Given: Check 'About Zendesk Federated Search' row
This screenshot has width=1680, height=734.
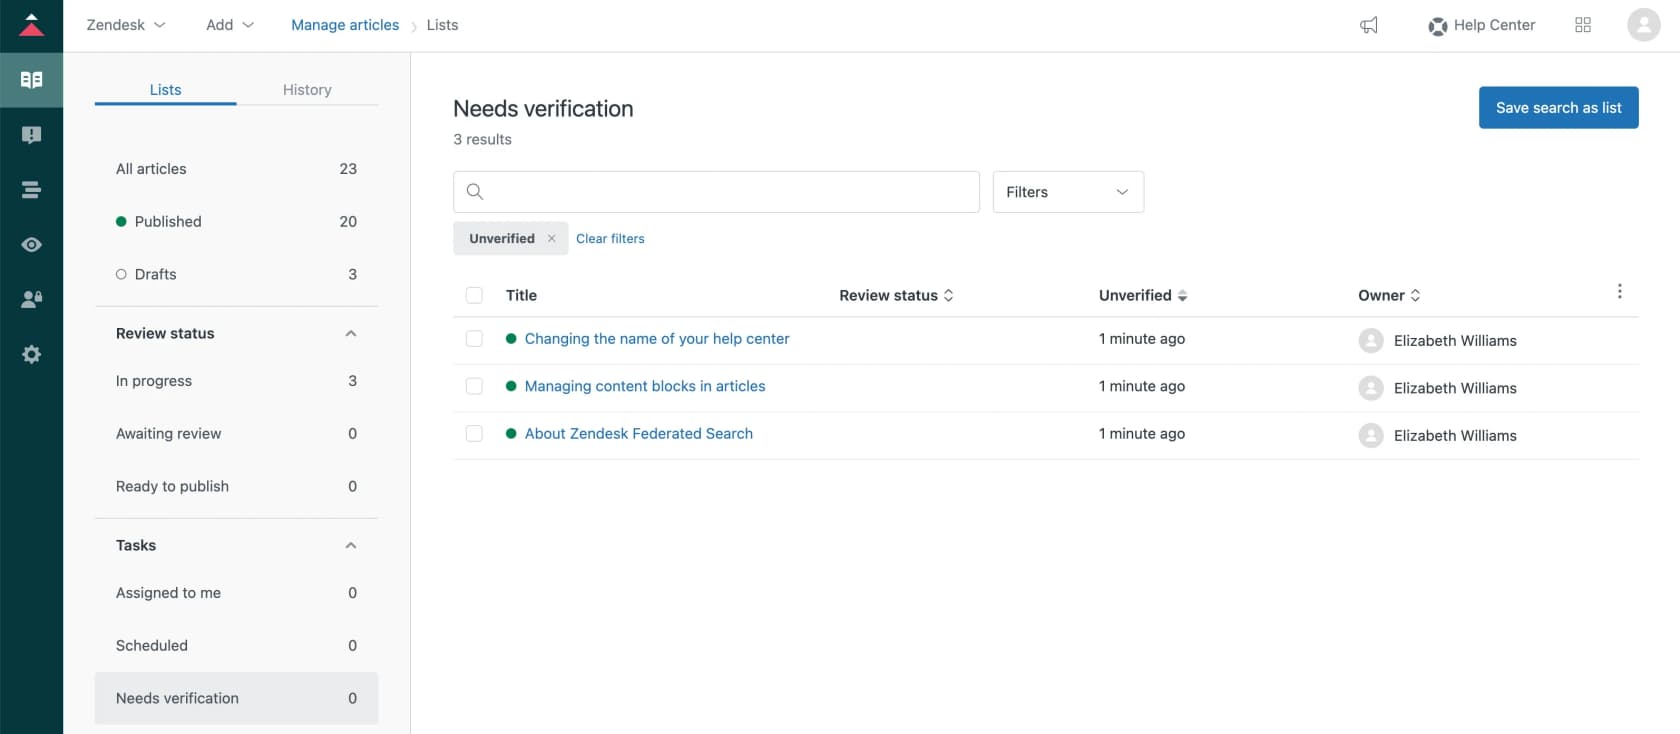Looking at the screenshot, I should [474, 433].
